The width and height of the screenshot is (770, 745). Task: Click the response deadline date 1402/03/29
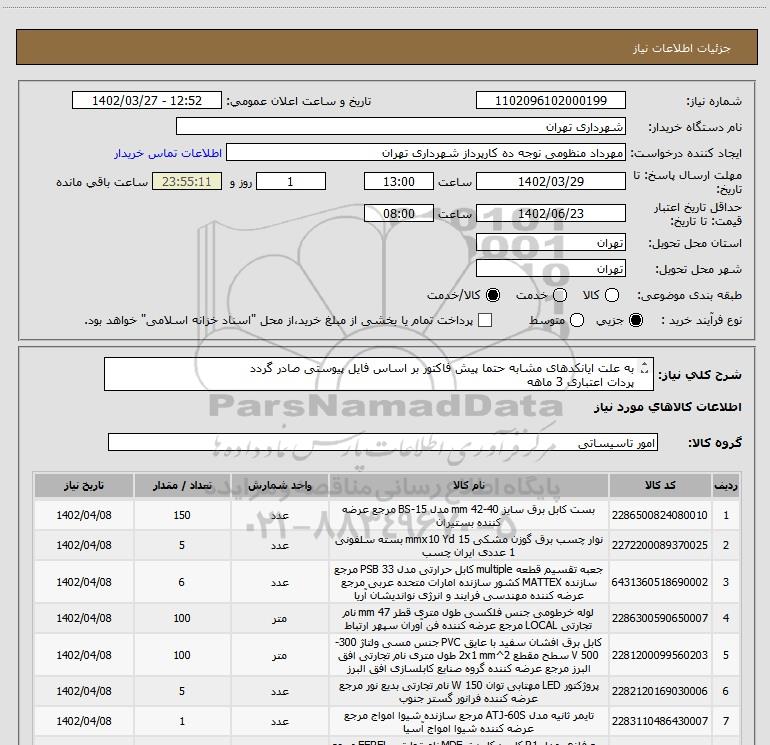point(550,182)
